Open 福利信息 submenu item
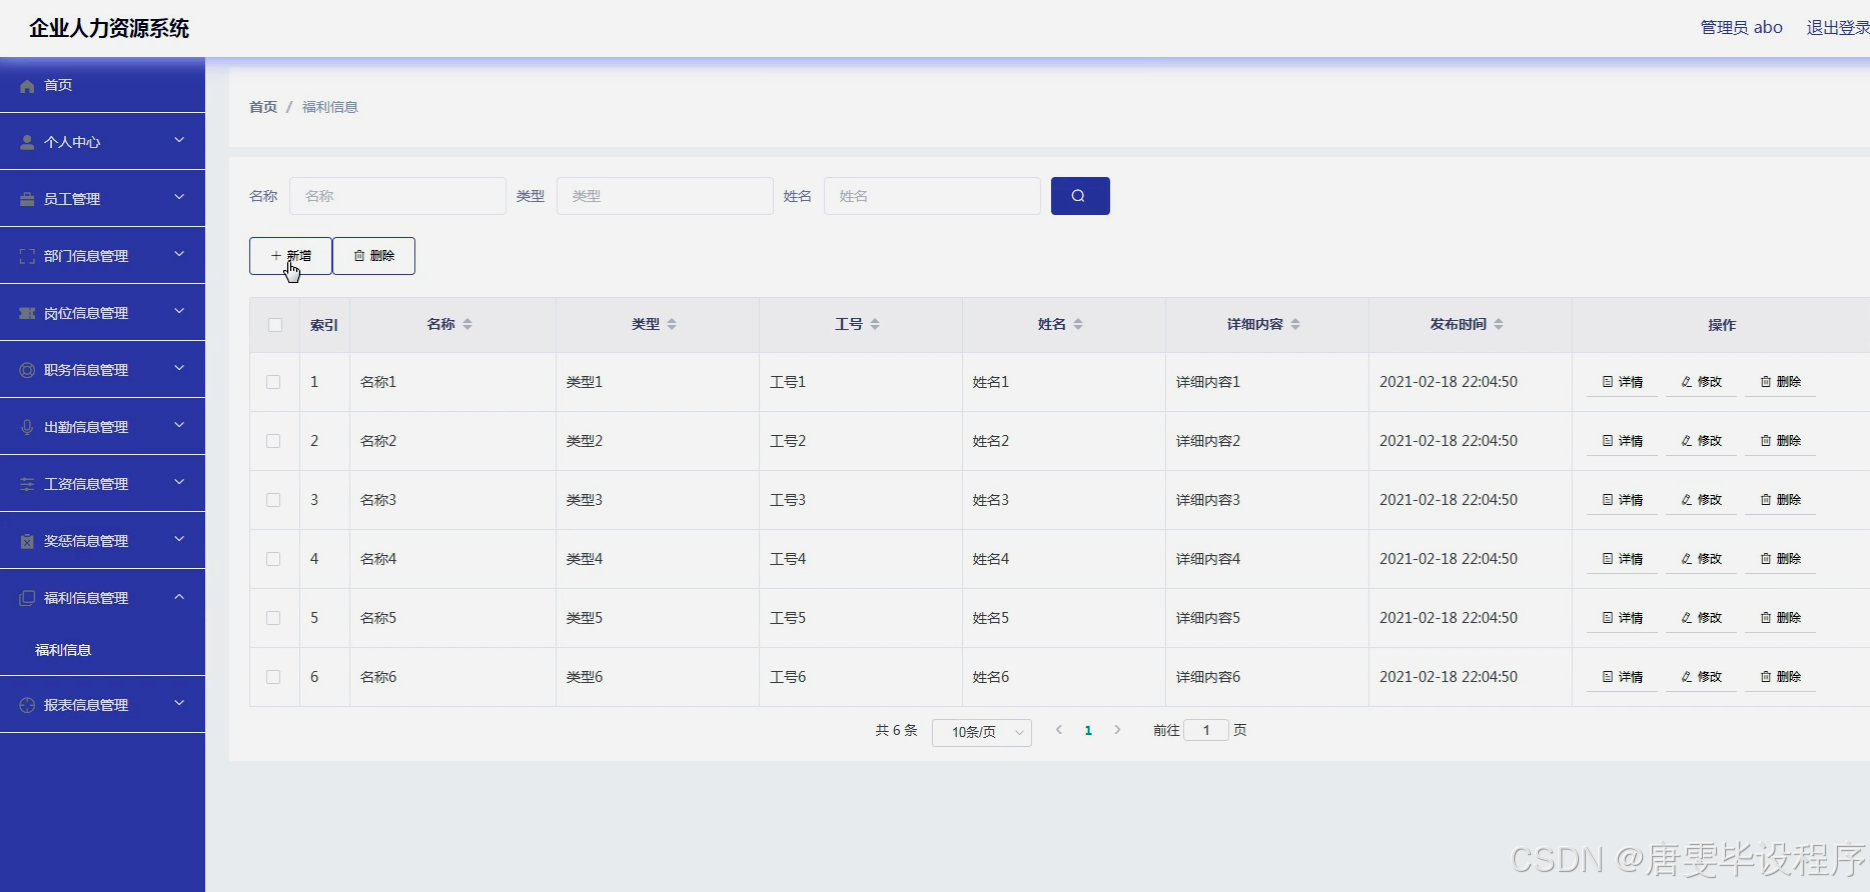The width and height of the screenshot is (1870, 892). coord(63,650)
